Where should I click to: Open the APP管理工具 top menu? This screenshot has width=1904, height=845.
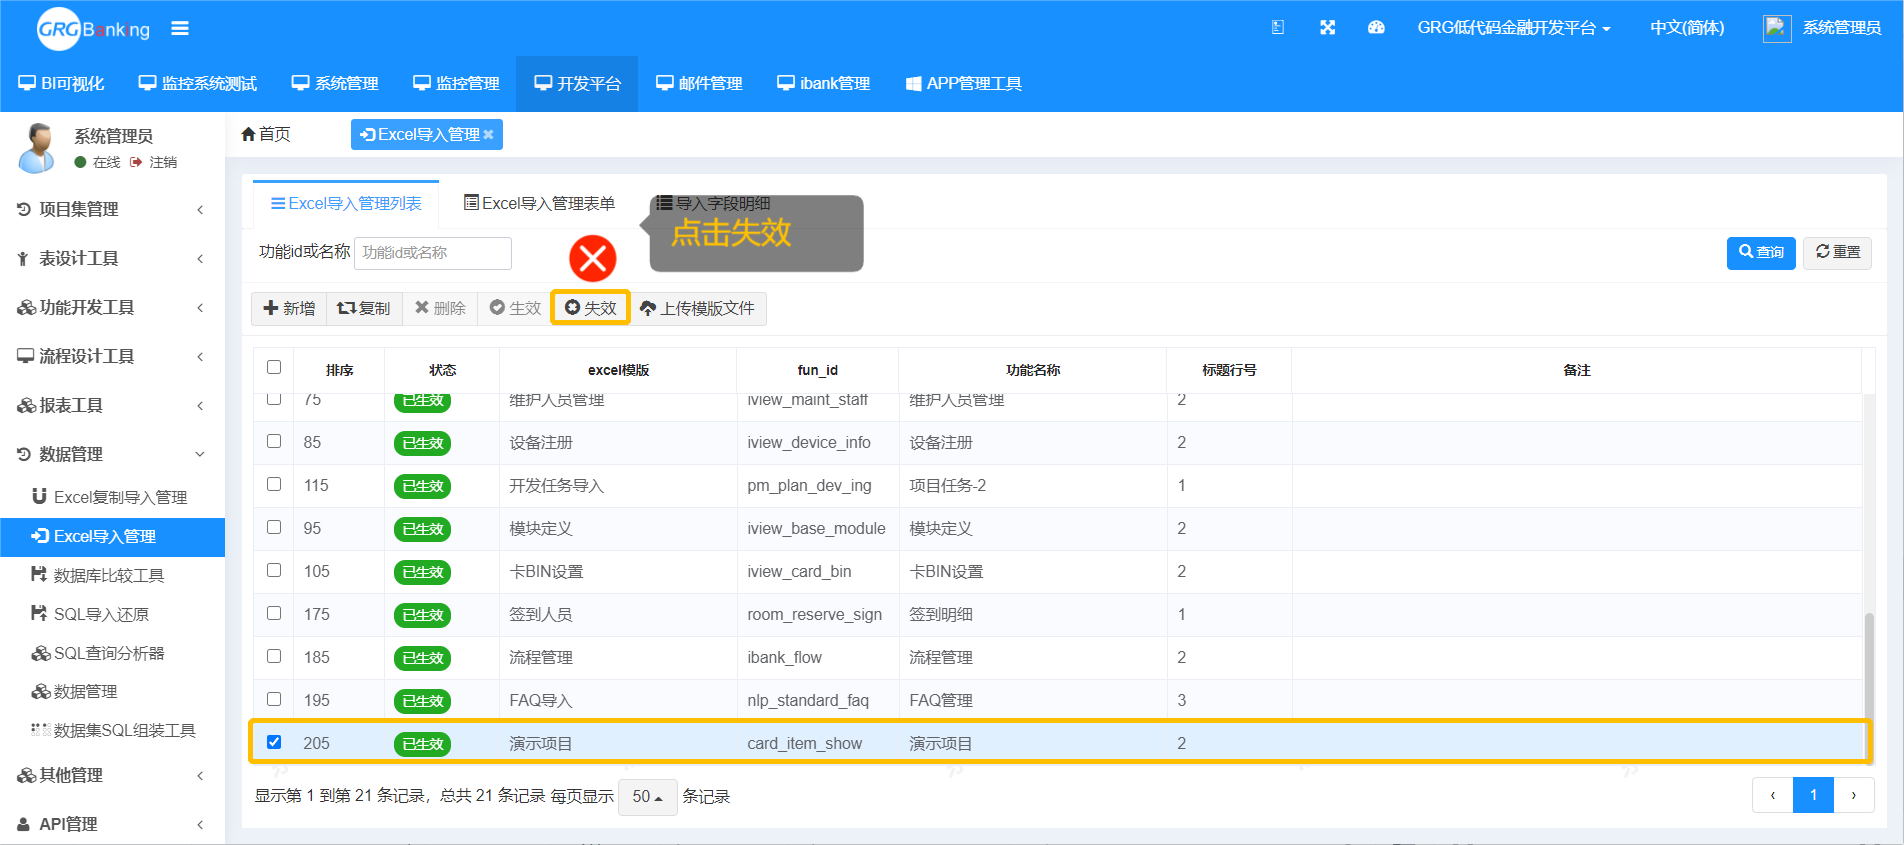pos(964,84)
